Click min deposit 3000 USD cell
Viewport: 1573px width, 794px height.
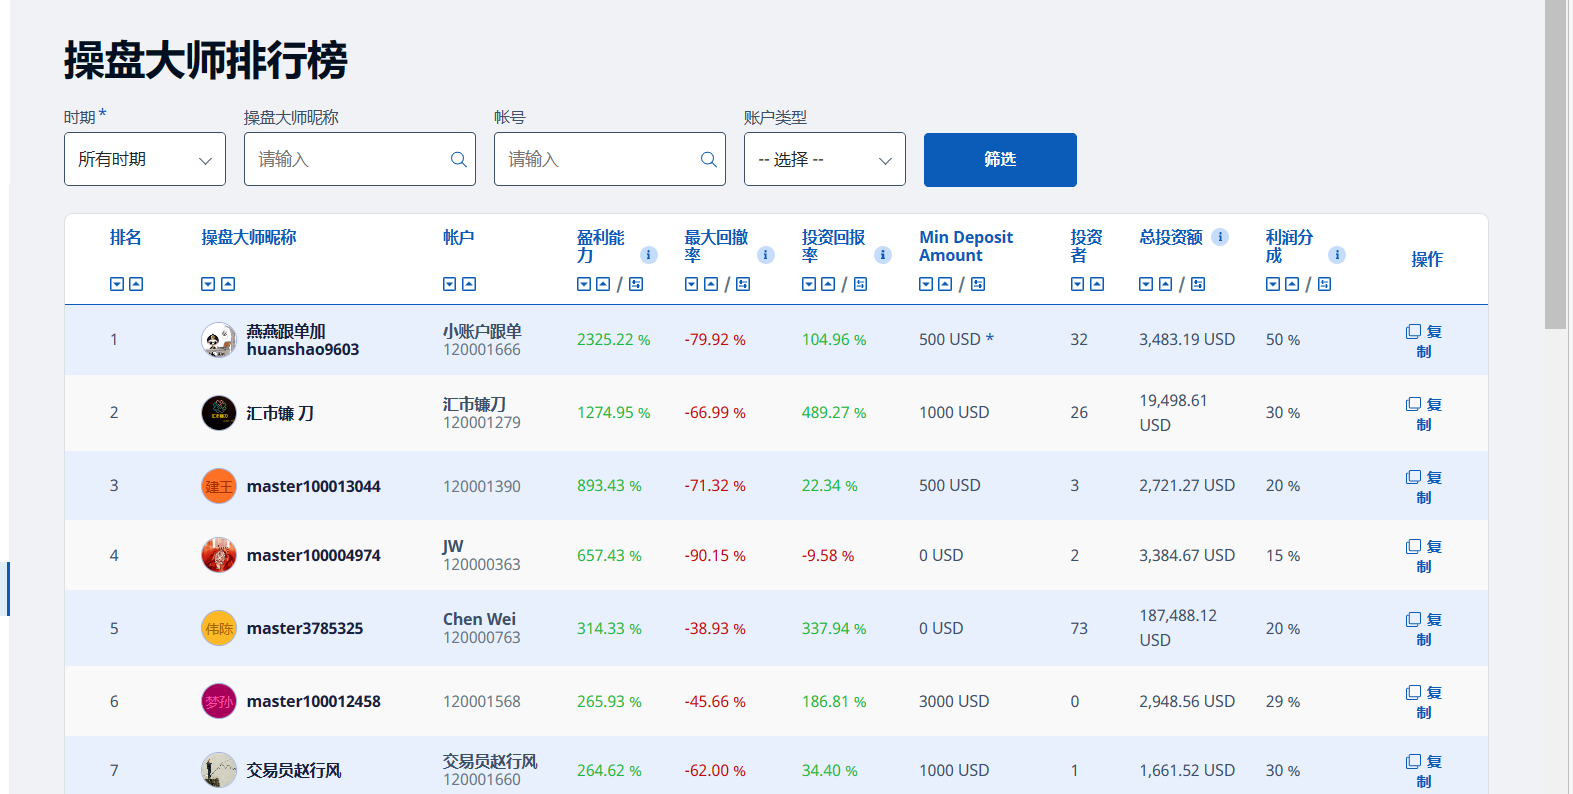click(x=954, y=701)
